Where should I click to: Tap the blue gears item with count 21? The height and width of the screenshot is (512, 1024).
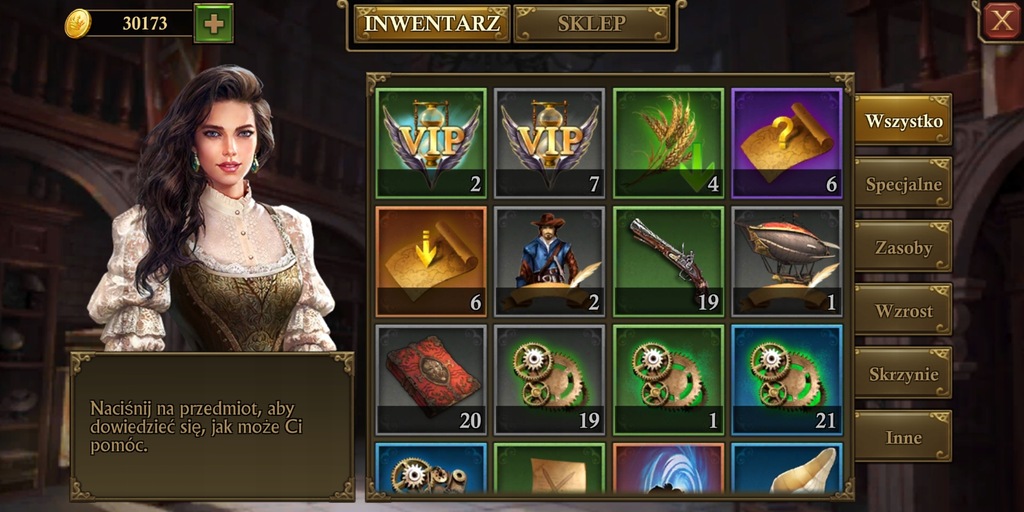787,380
